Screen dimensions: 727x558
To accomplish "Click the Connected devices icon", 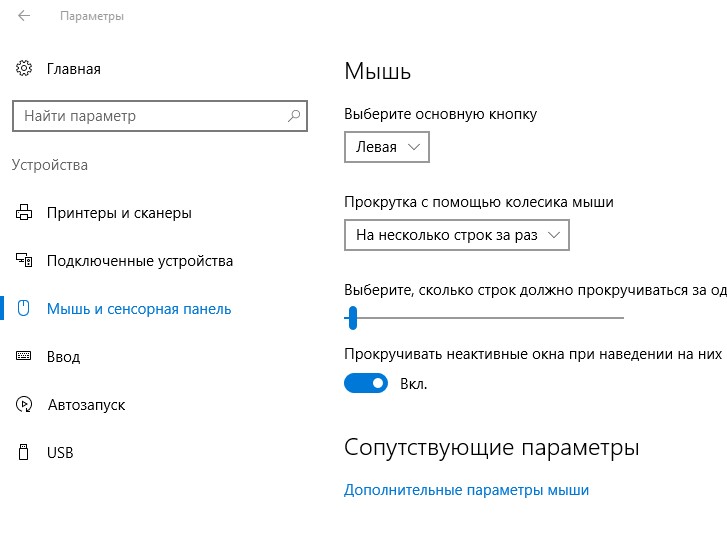I will (x=24, y=261).
